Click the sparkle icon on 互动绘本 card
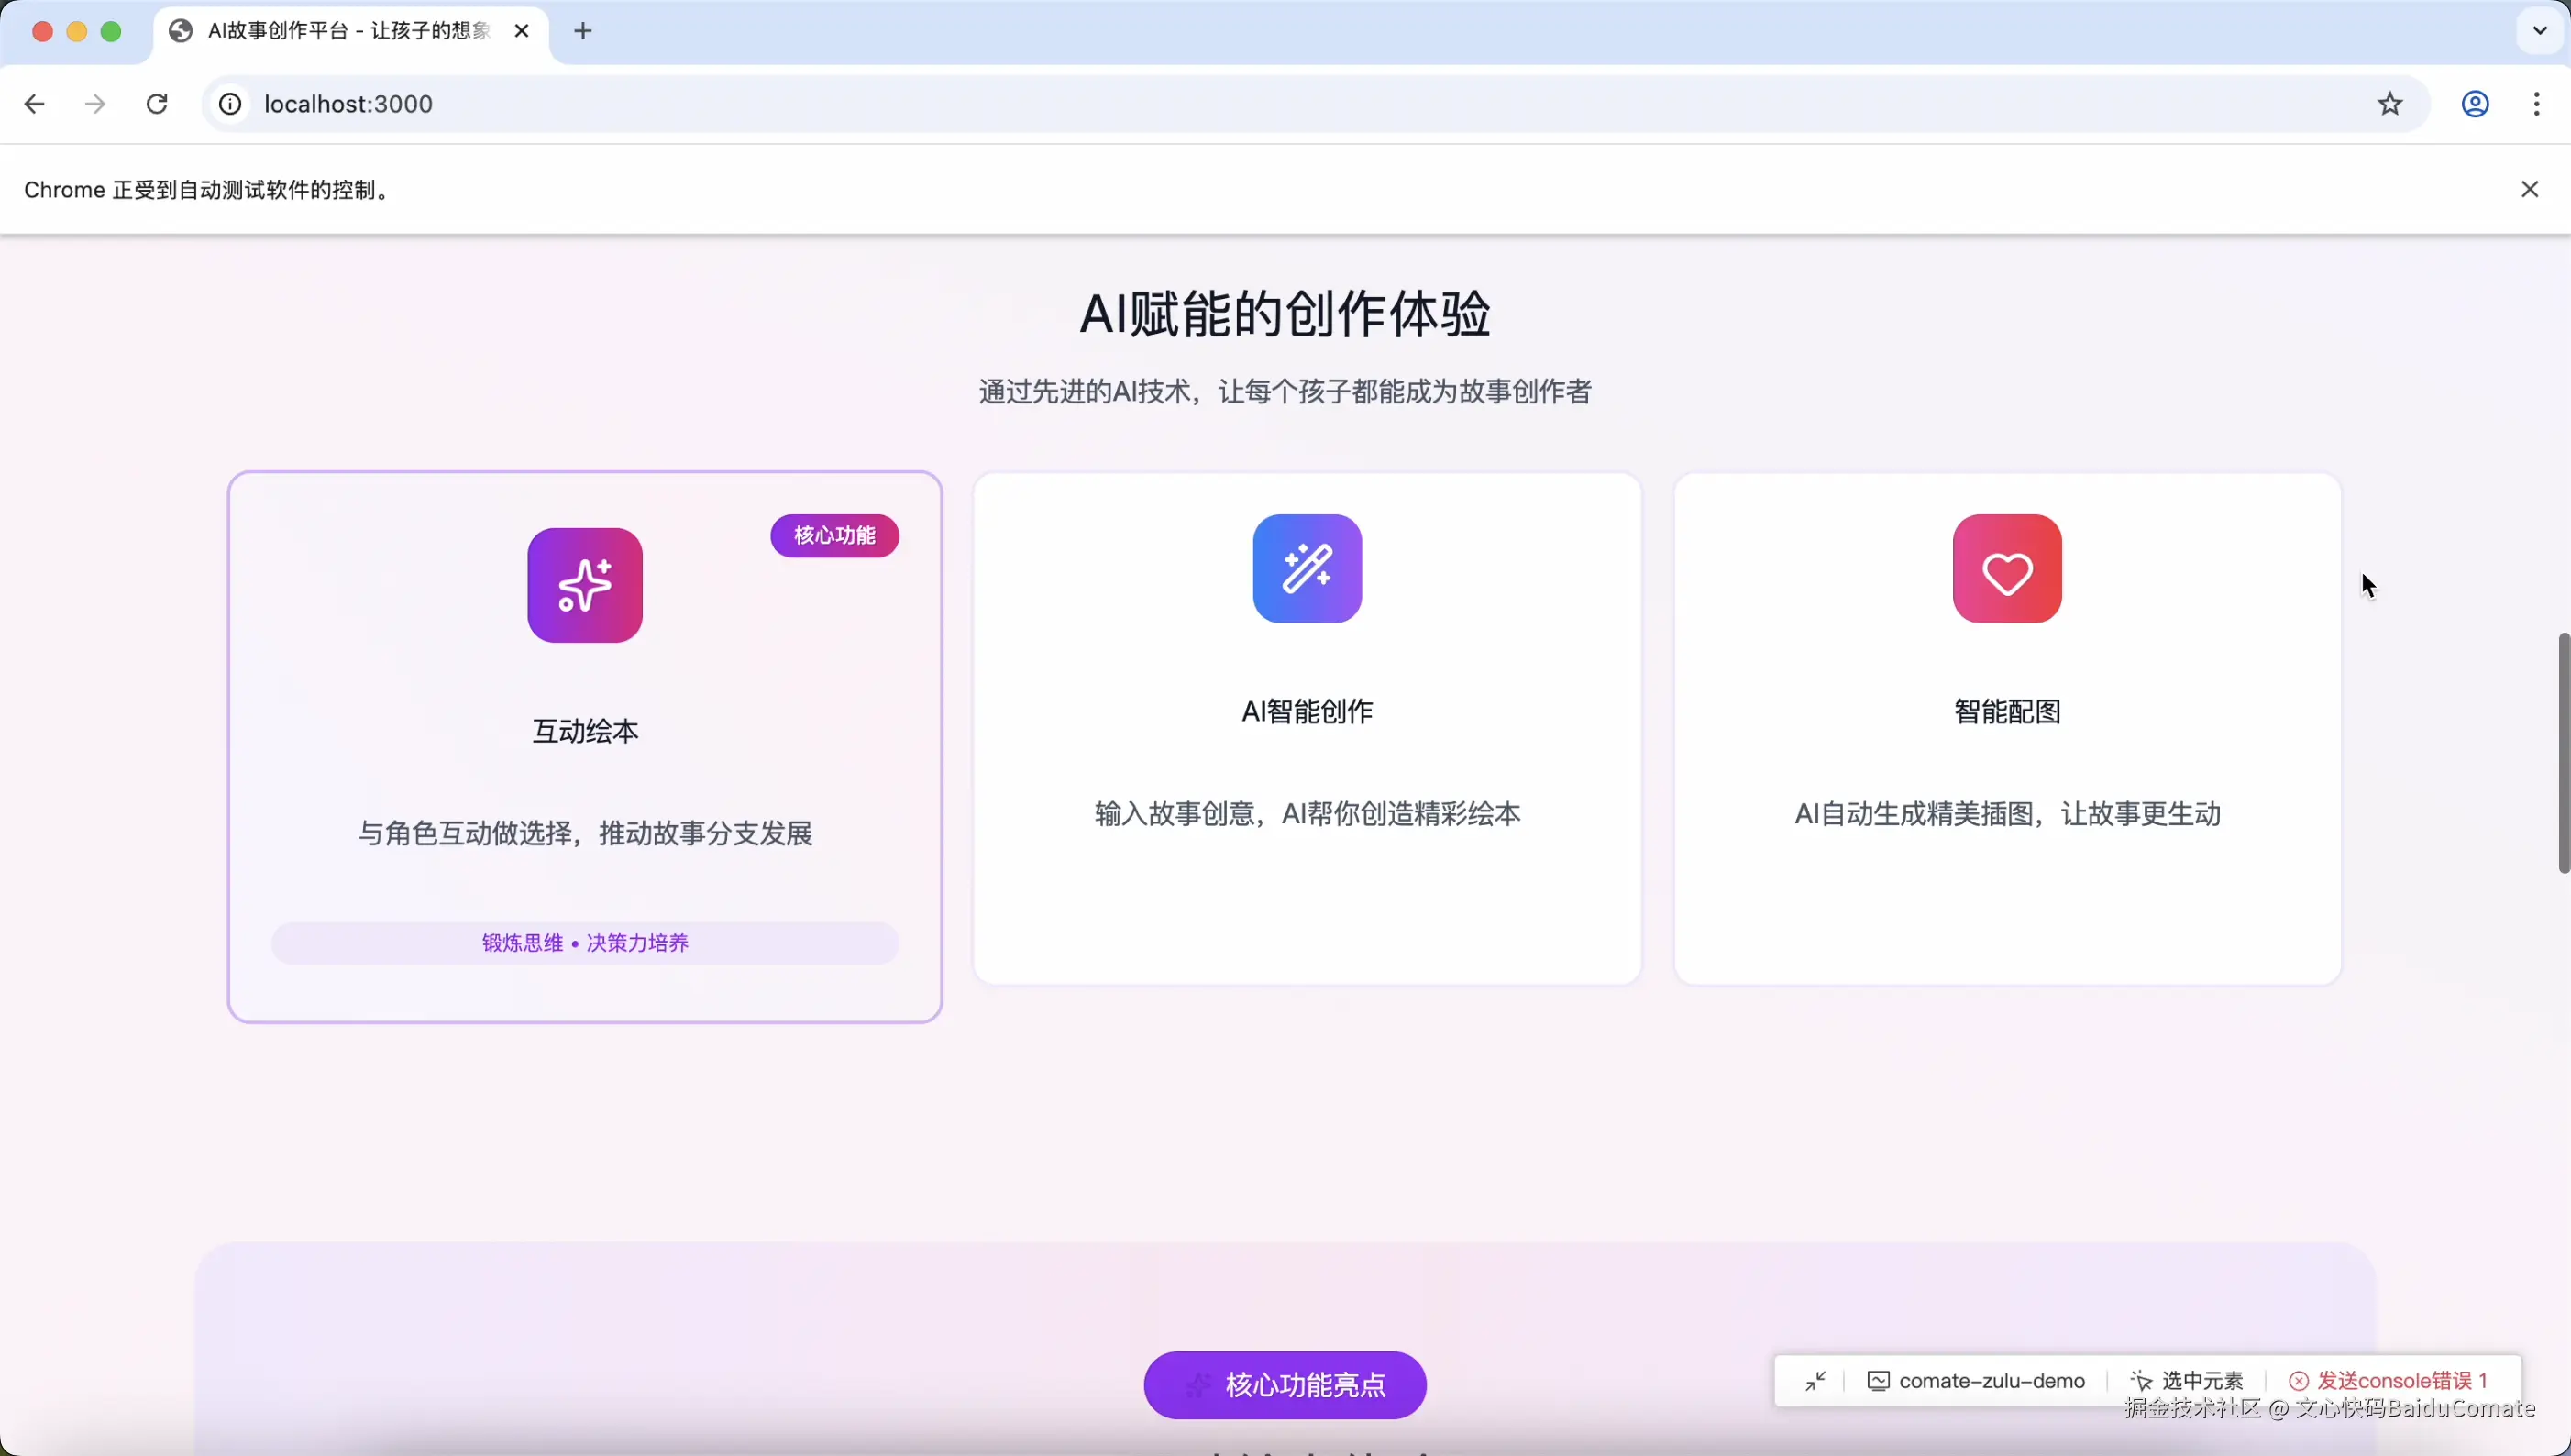The width and height of the screenshot is (2571, 1456). pos(585,585)
